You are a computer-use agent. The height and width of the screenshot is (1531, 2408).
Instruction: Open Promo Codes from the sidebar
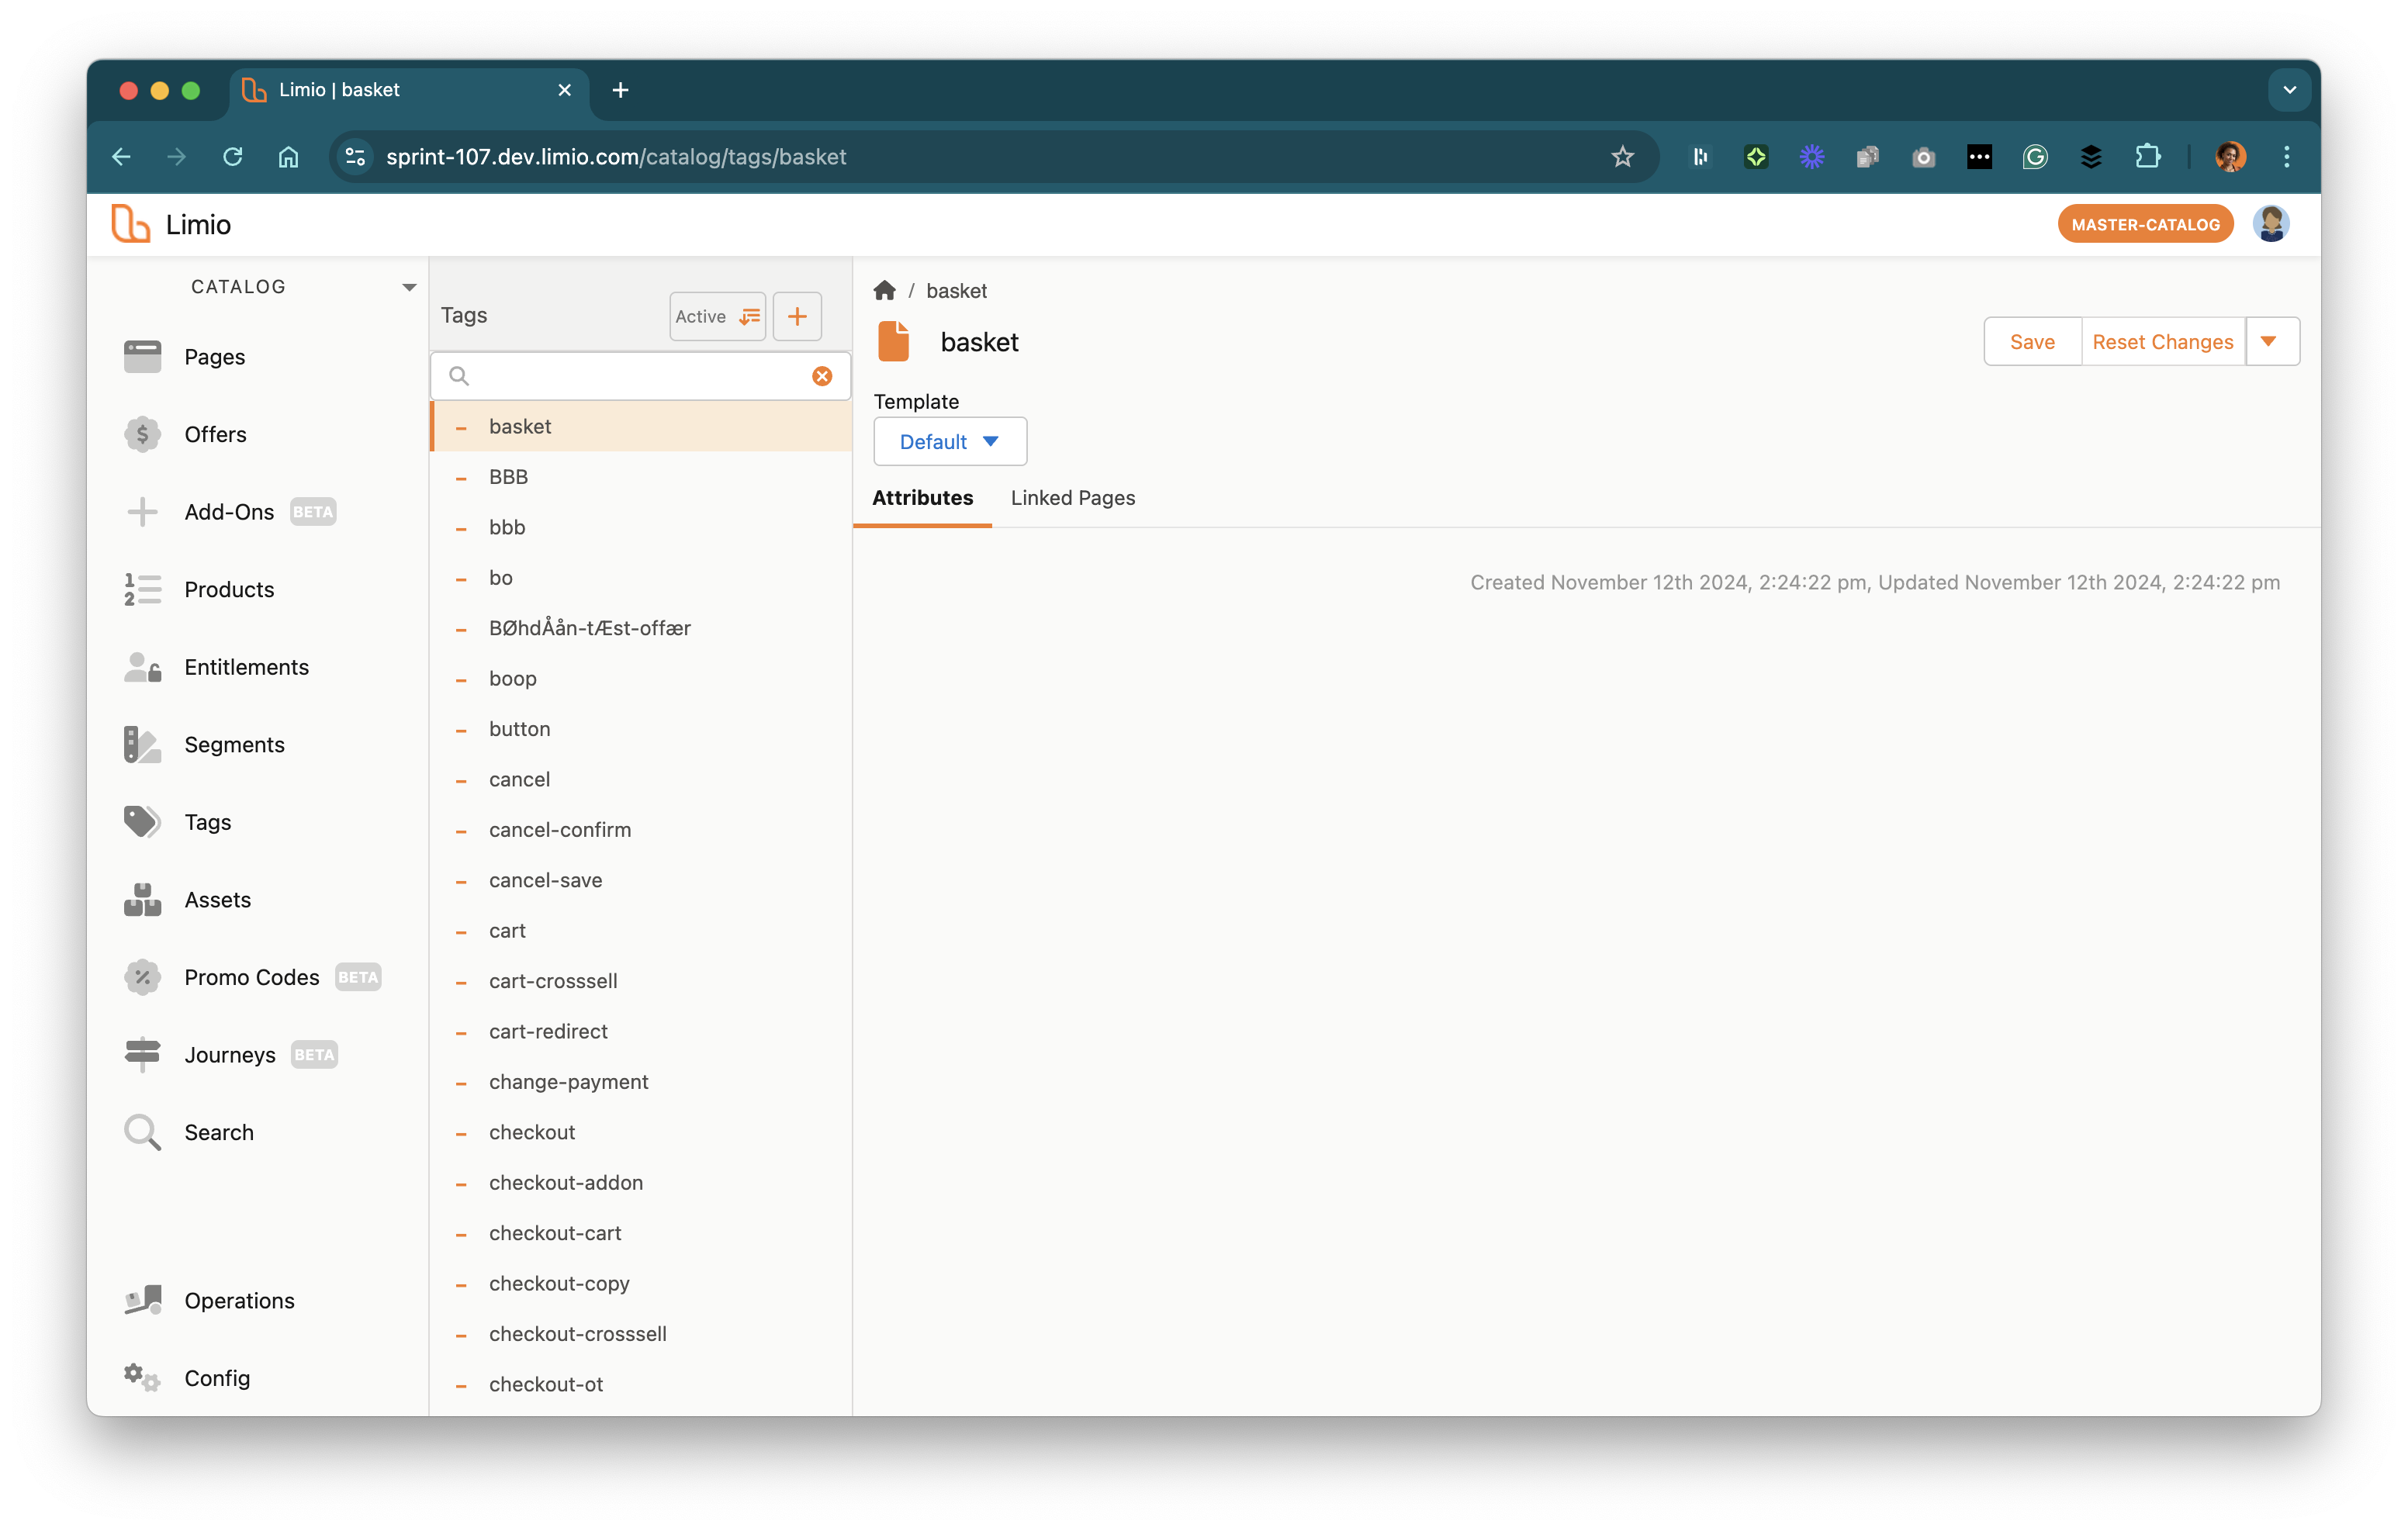pyautogui.click(x=251, y=977)
